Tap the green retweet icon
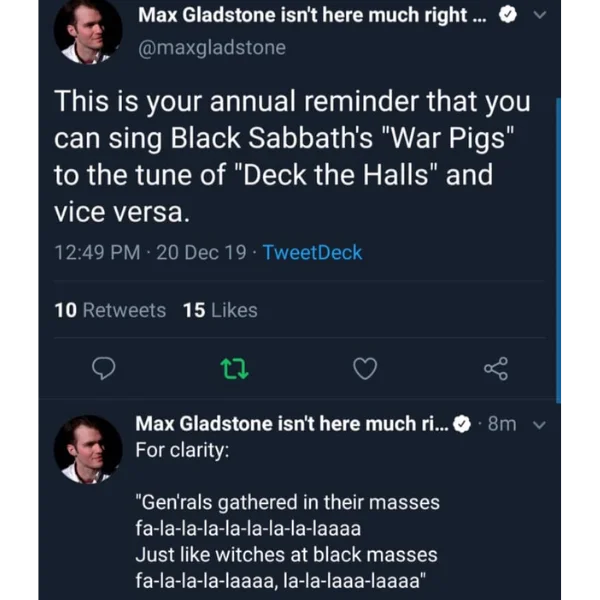 (234, 368)
